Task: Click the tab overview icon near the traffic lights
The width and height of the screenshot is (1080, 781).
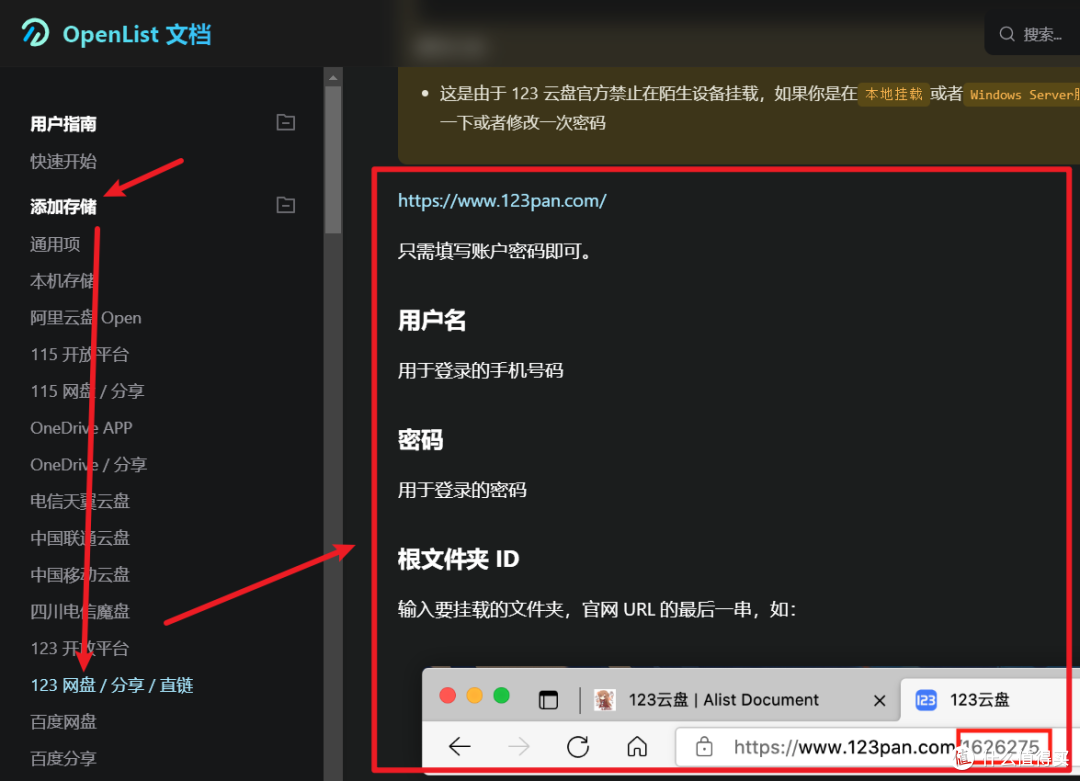Action: coord(548,700)
